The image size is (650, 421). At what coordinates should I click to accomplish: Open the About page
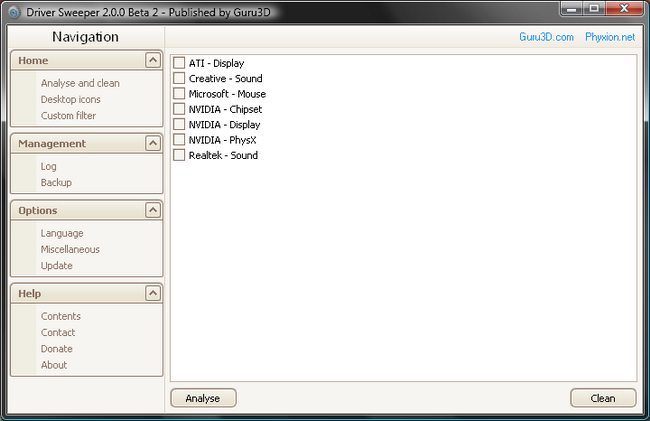pos(53,365)
